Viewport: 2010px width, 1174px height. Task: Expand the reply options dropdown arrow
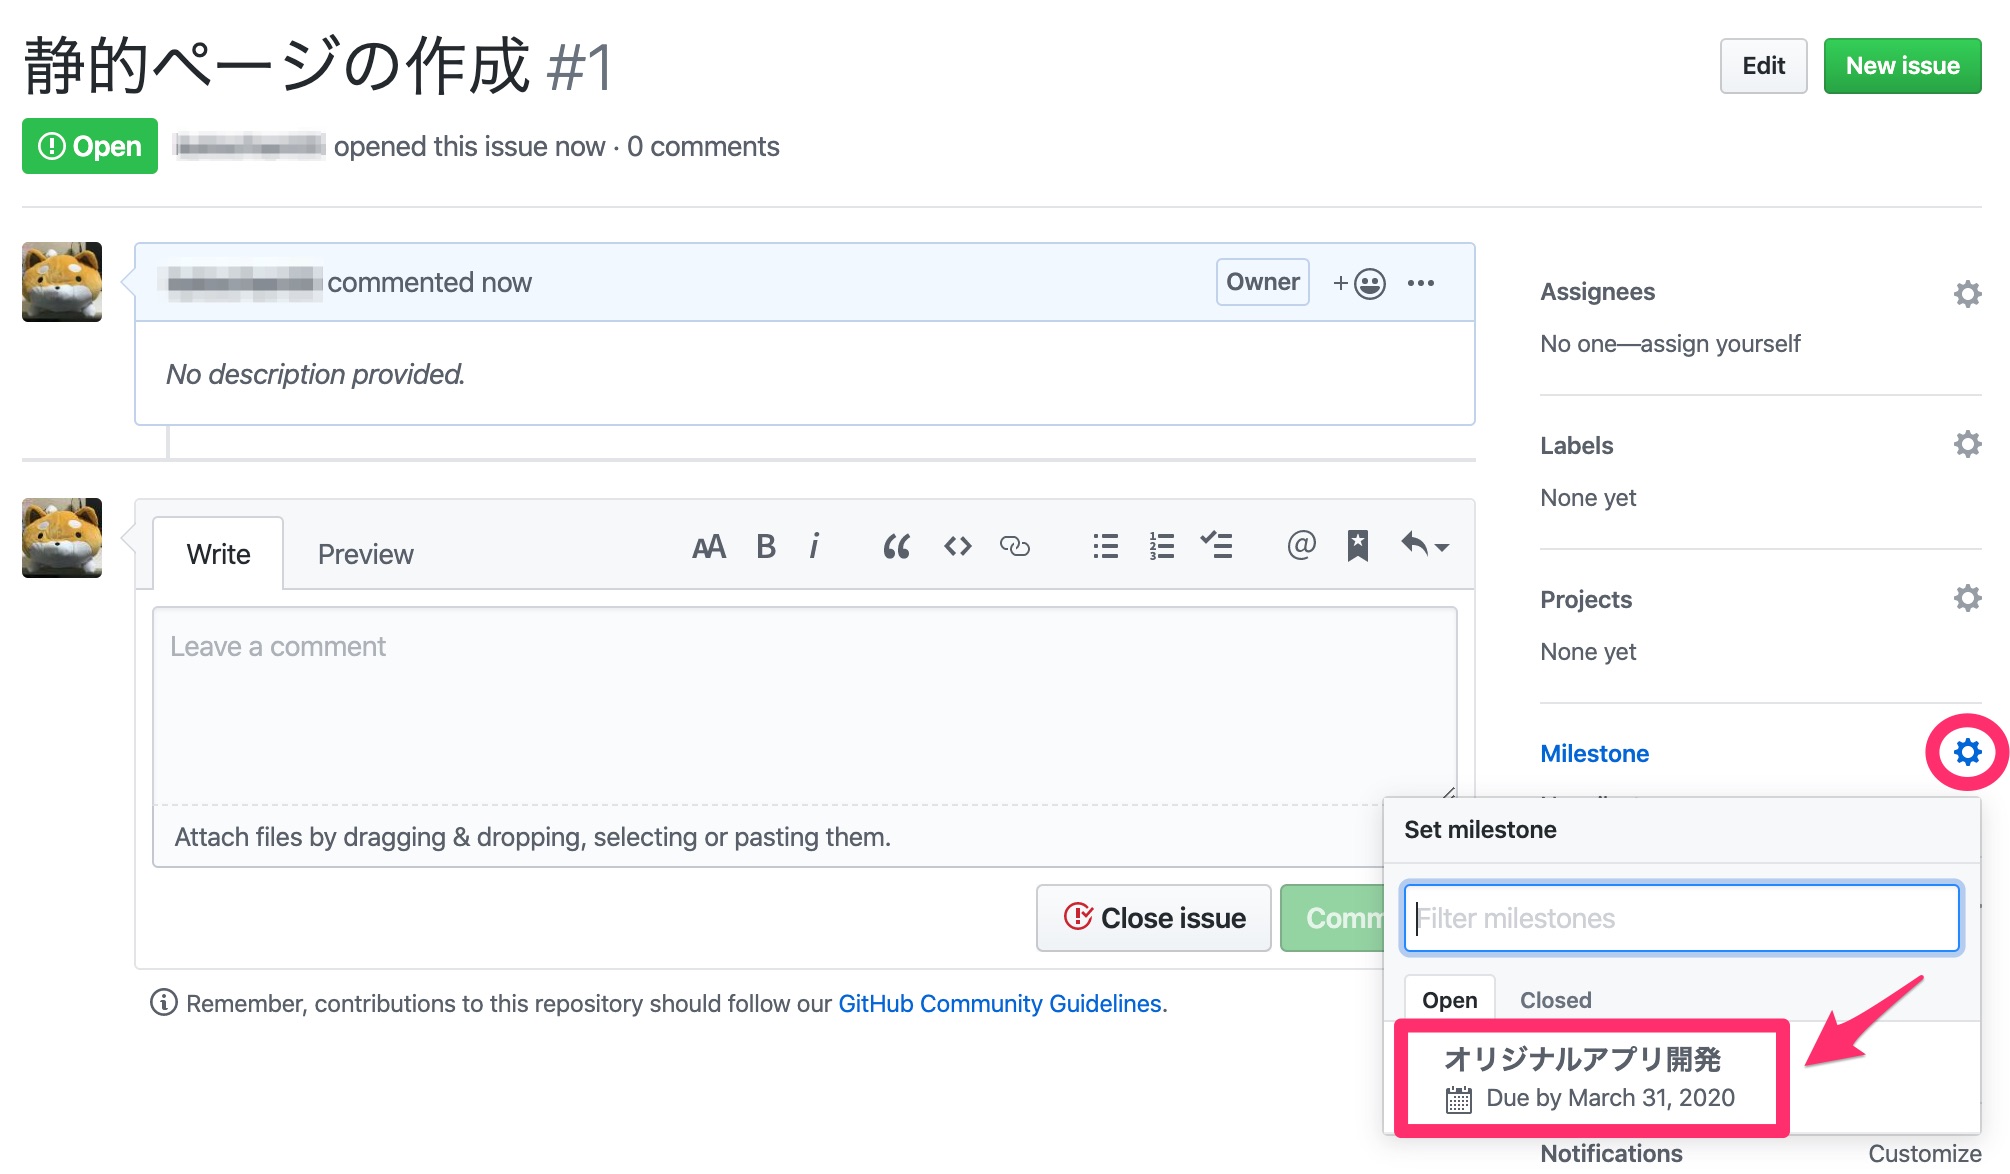(x=1440, y=549)
